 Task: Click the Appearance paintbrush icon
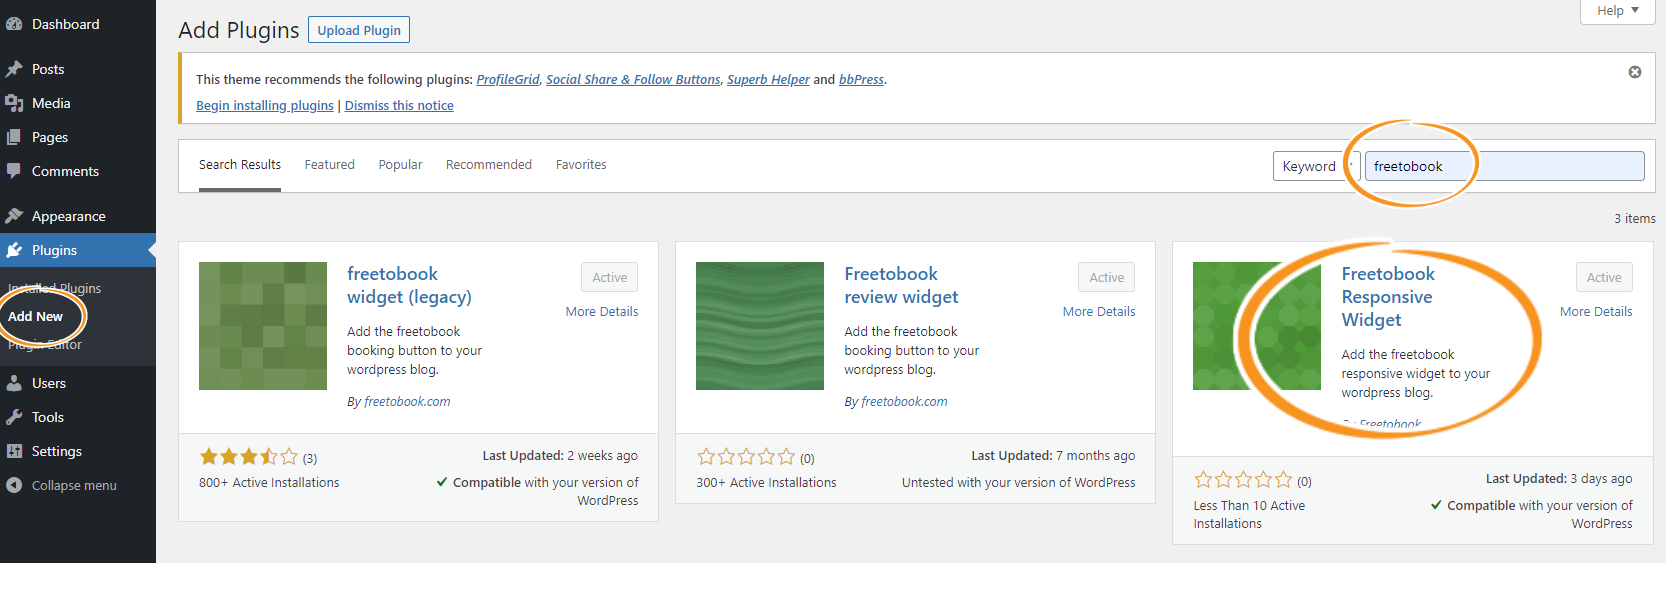pyautogui.click(x=14, y=216)
